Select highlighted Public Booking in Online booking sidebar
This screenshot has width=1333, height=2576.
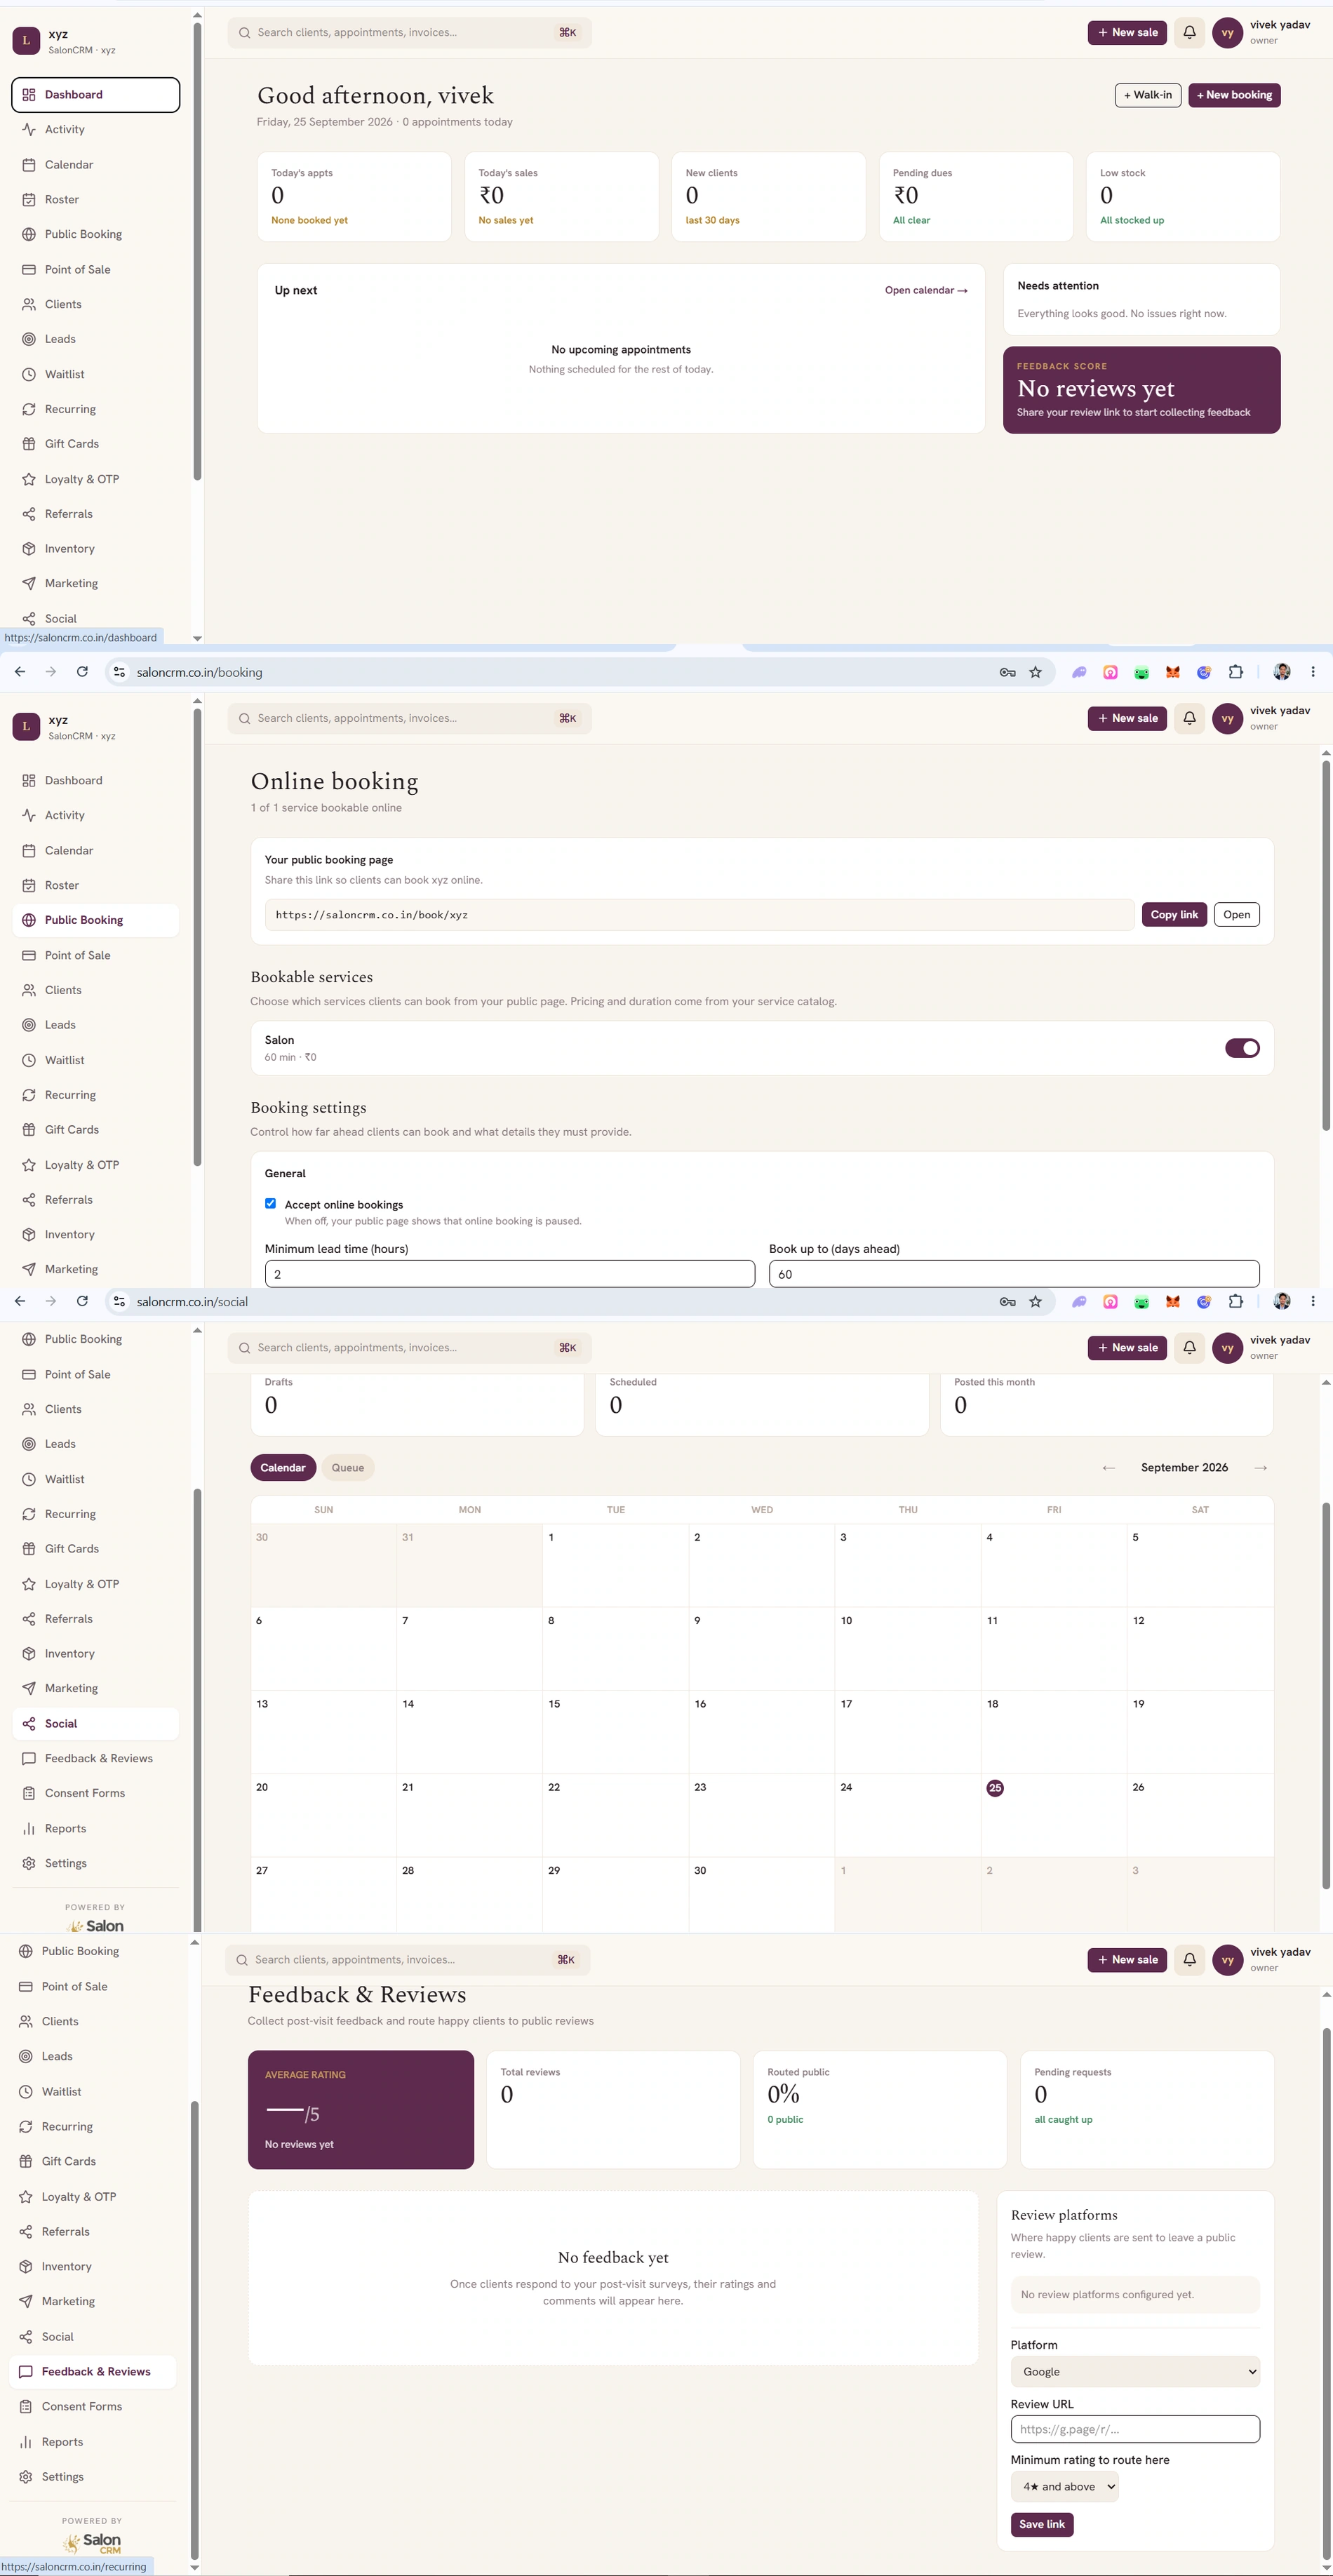click(x=95, y=920)
